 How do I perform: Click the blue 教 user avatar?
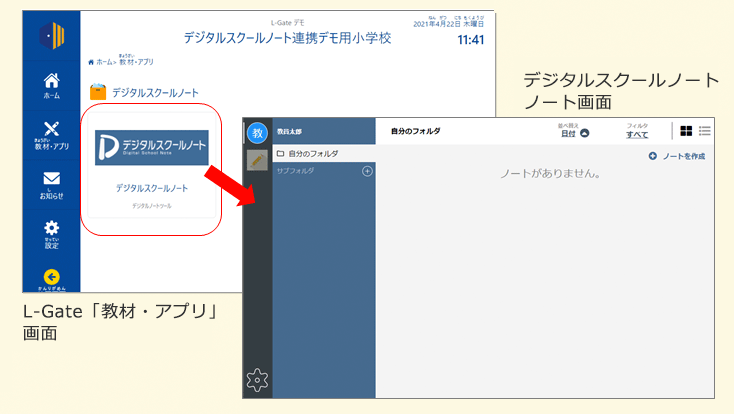click(257, 133)
